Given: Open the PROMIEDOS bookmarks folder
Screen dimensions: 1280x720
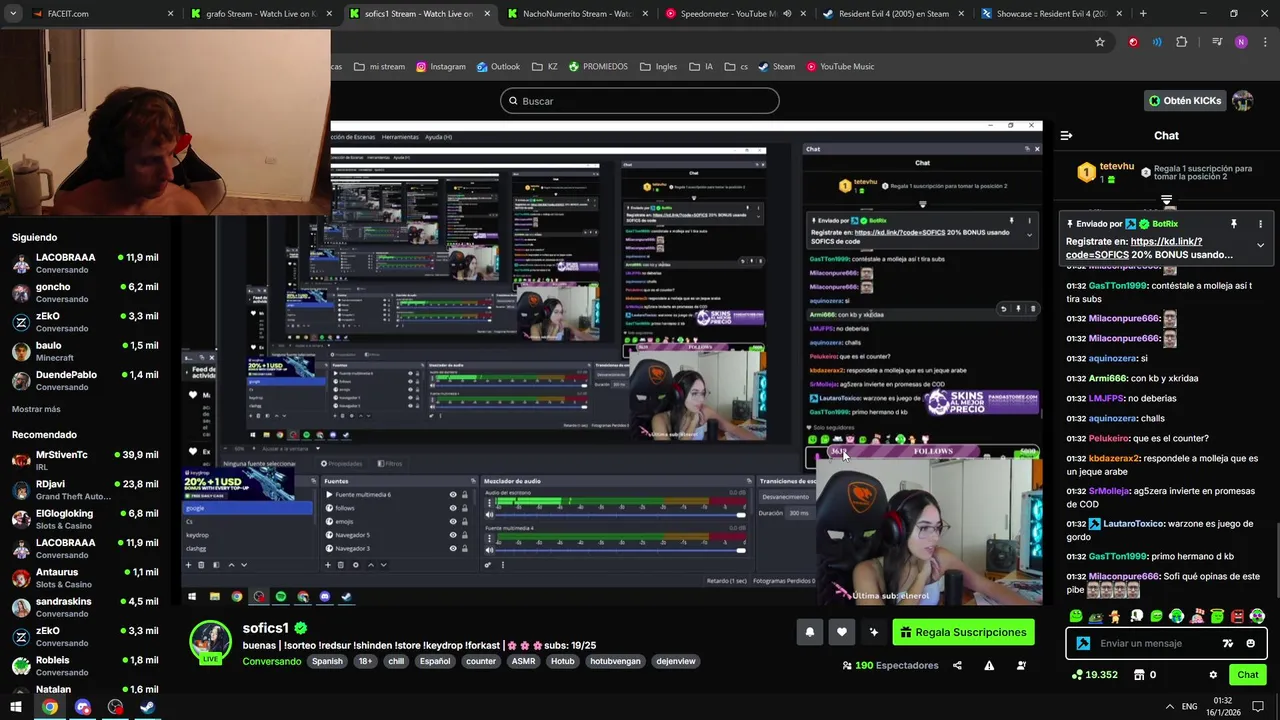Looking at the screenshot, I should 598,67.
